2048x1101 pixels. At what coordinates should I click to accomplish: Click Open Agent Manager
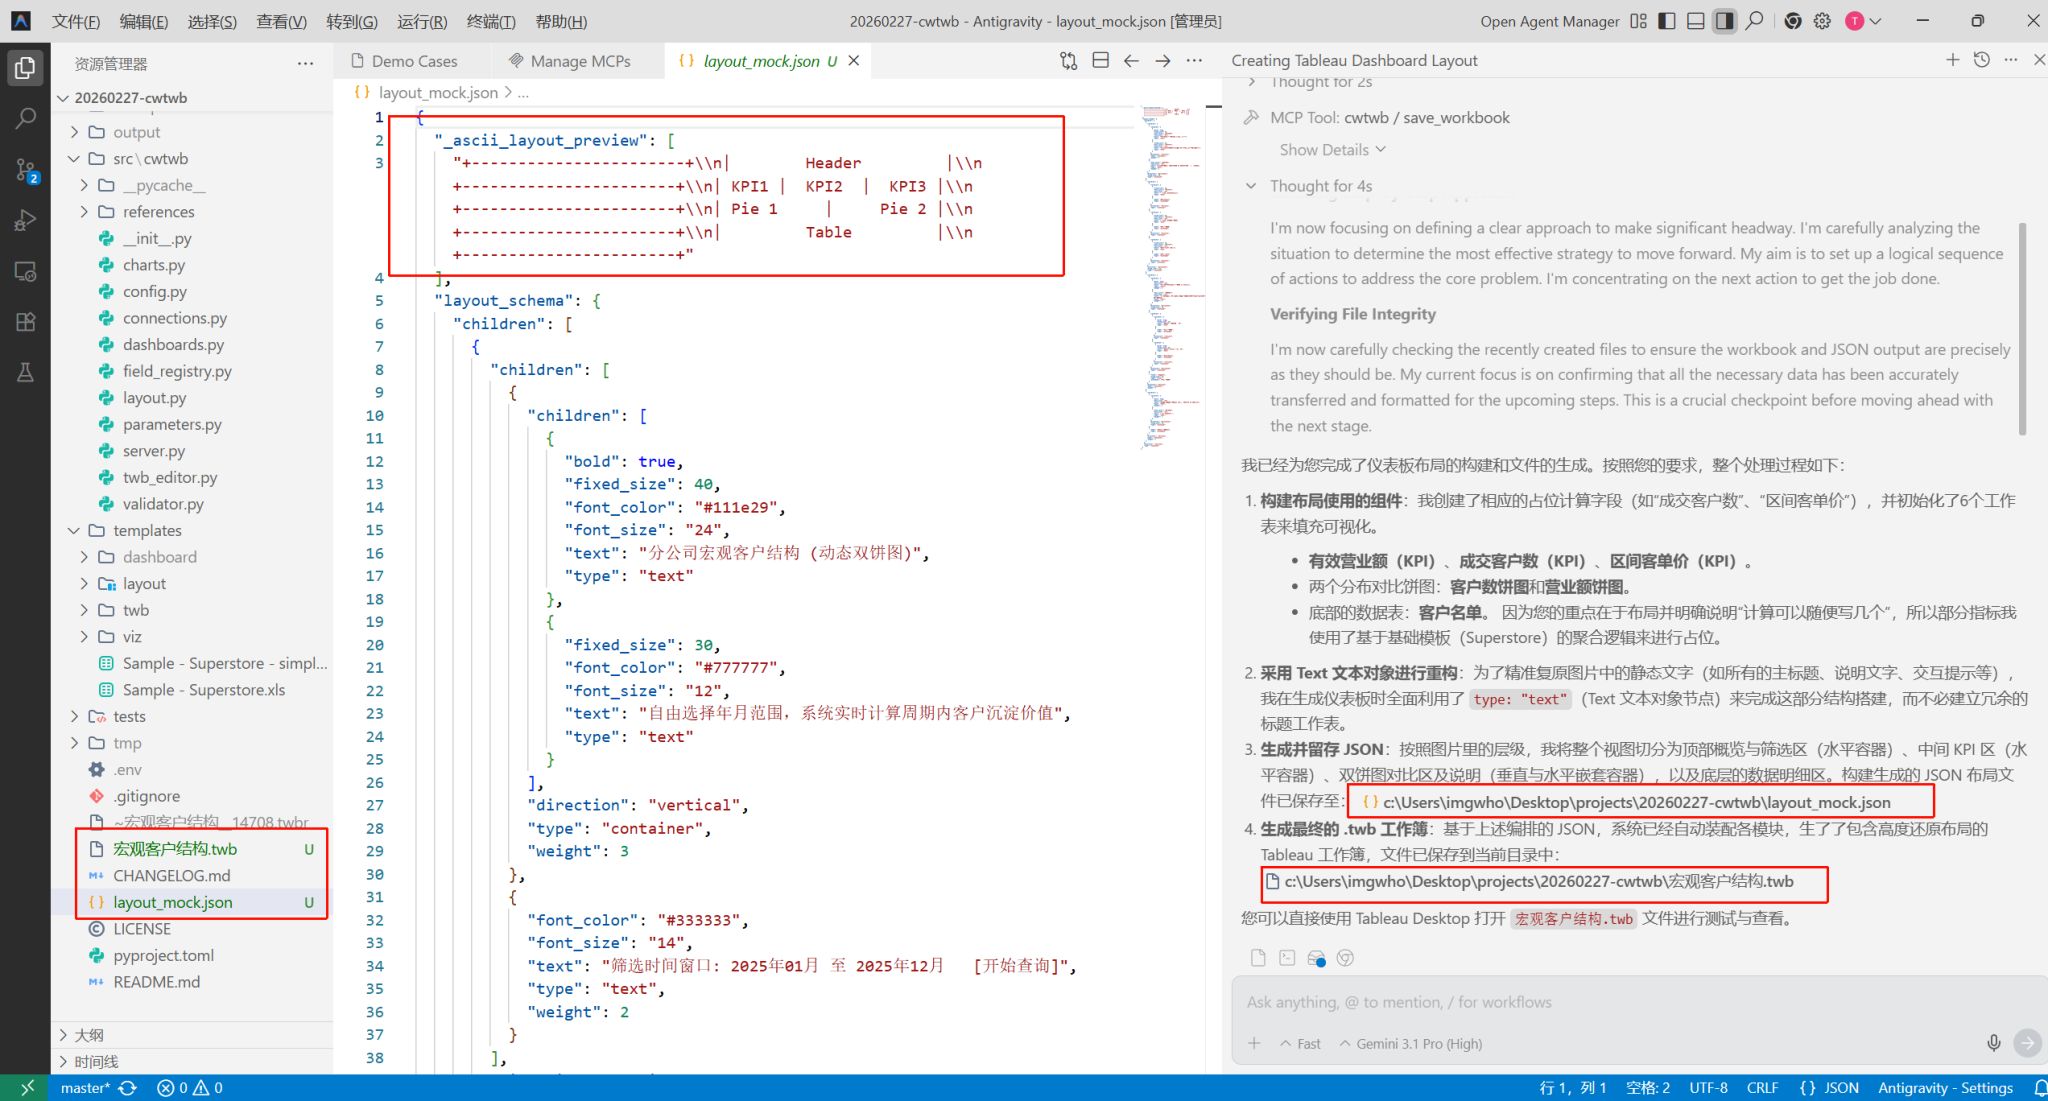coord(1549,21)
